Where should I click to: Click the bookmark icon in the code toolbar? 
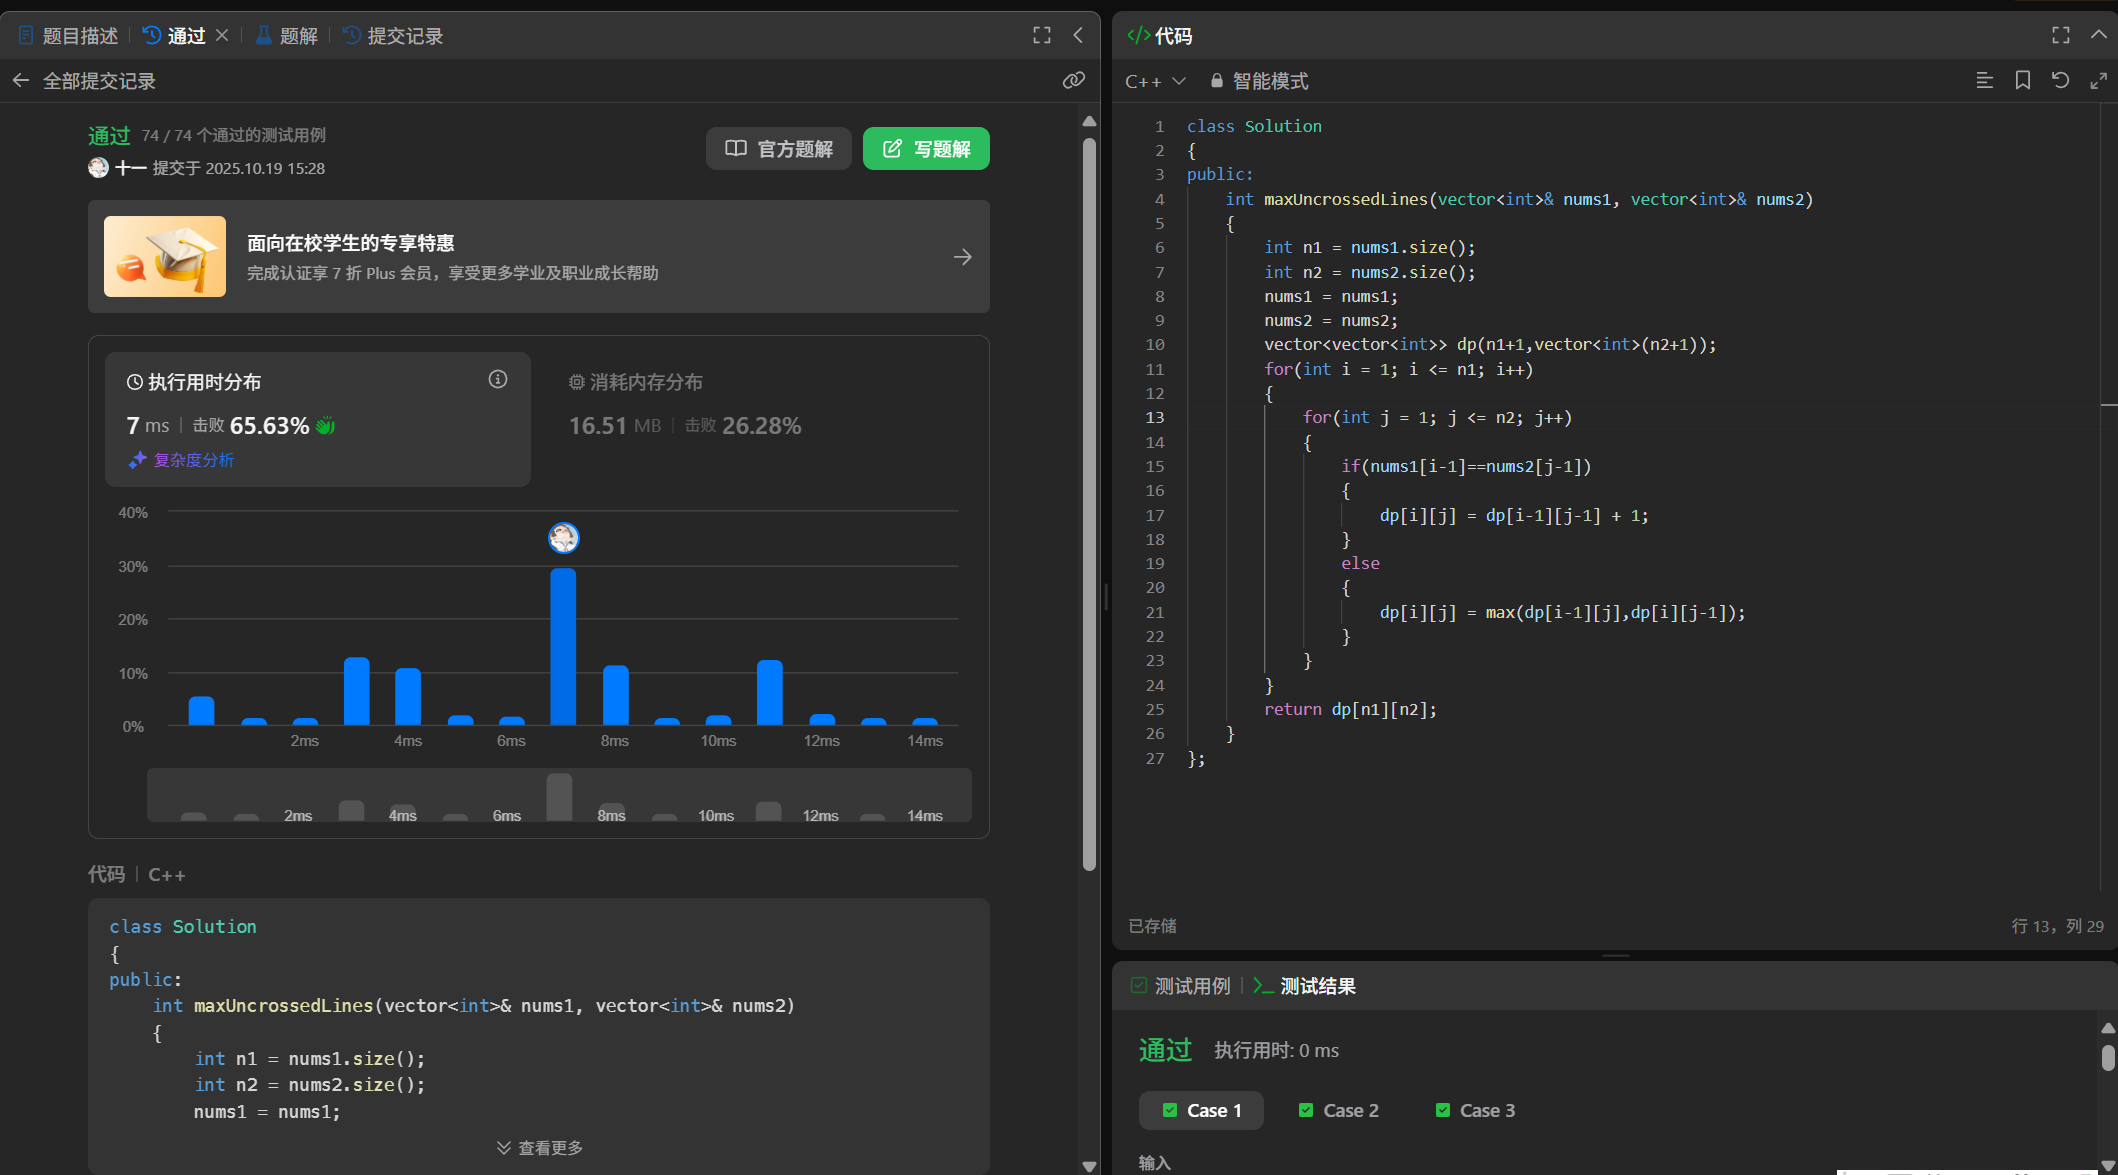(x=2022, y=80)
